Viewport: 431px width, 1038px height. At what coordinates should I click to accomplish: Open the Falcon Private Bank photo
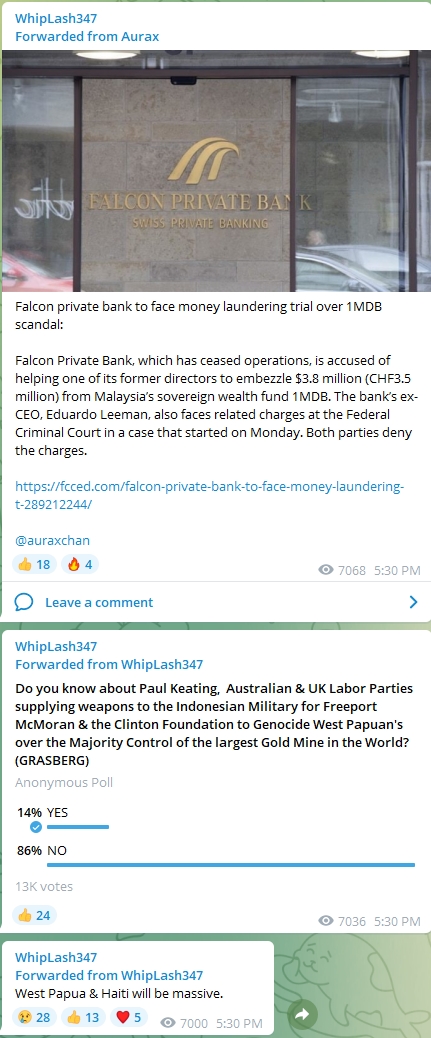pyautogui.click(x=215, y=170)
